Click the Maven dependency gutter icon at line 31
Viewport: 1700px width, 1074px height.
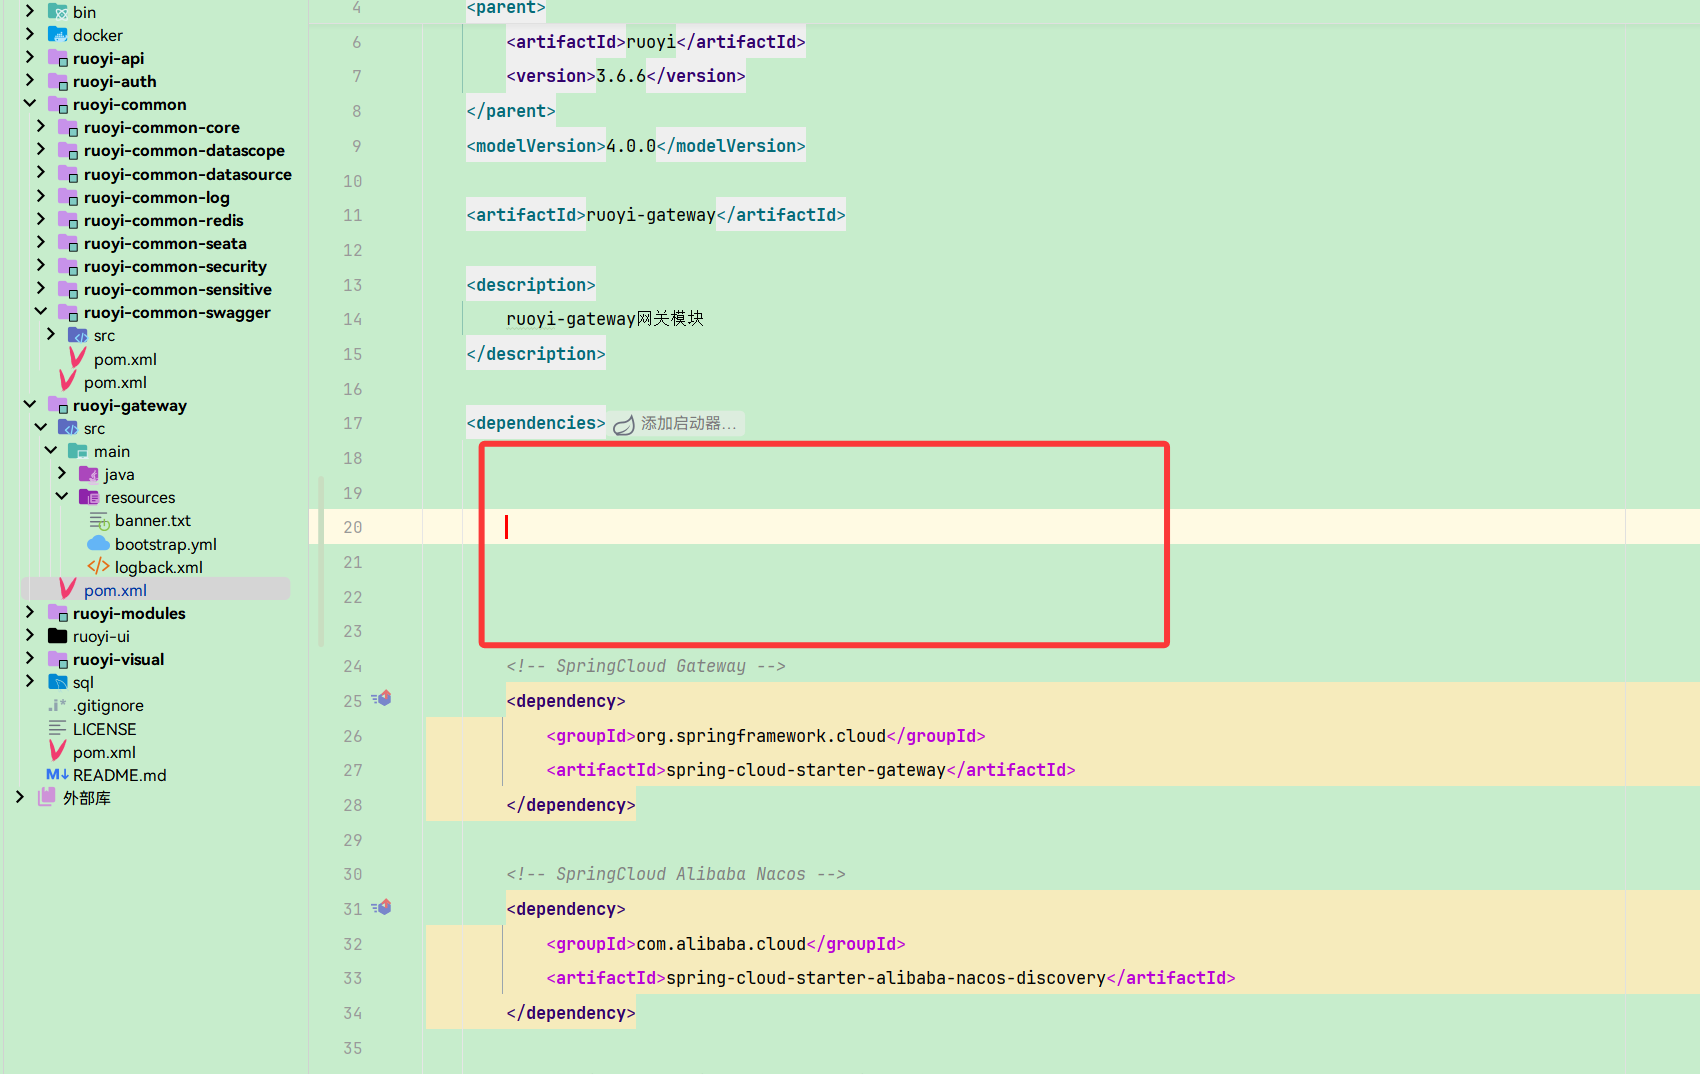click(x=382, y=906)
